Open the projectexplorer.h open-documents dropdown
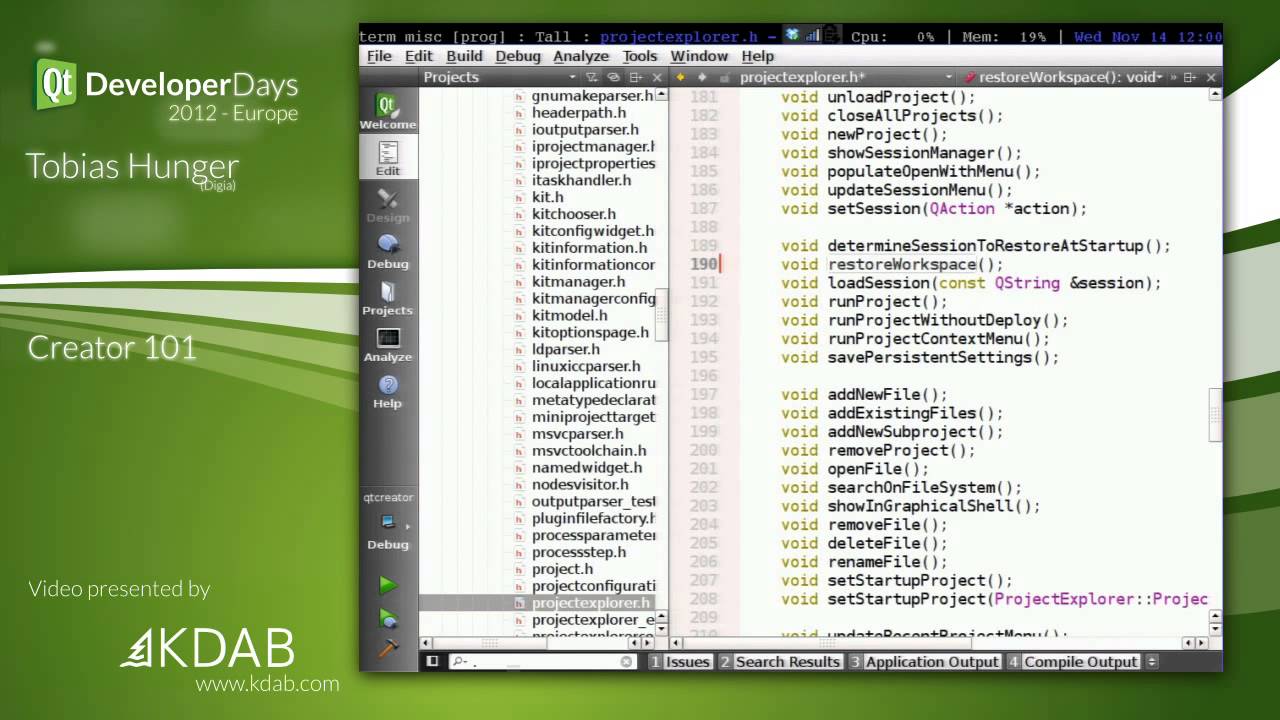This screenshot has height=720, width=1280. coord(847,77)
